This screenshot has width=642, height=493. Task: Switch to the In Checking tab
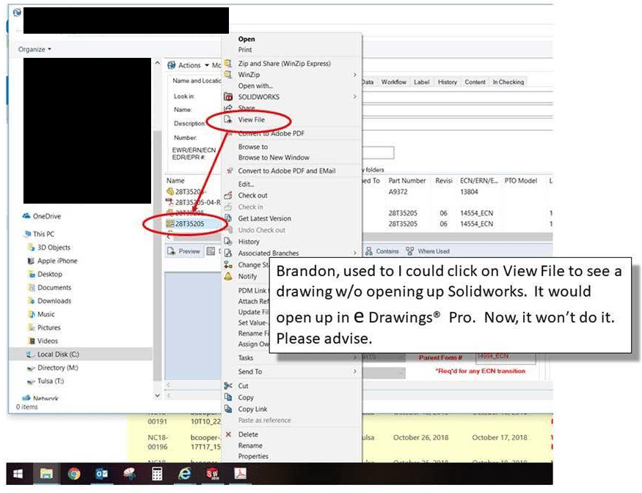[x=508, y=82]
